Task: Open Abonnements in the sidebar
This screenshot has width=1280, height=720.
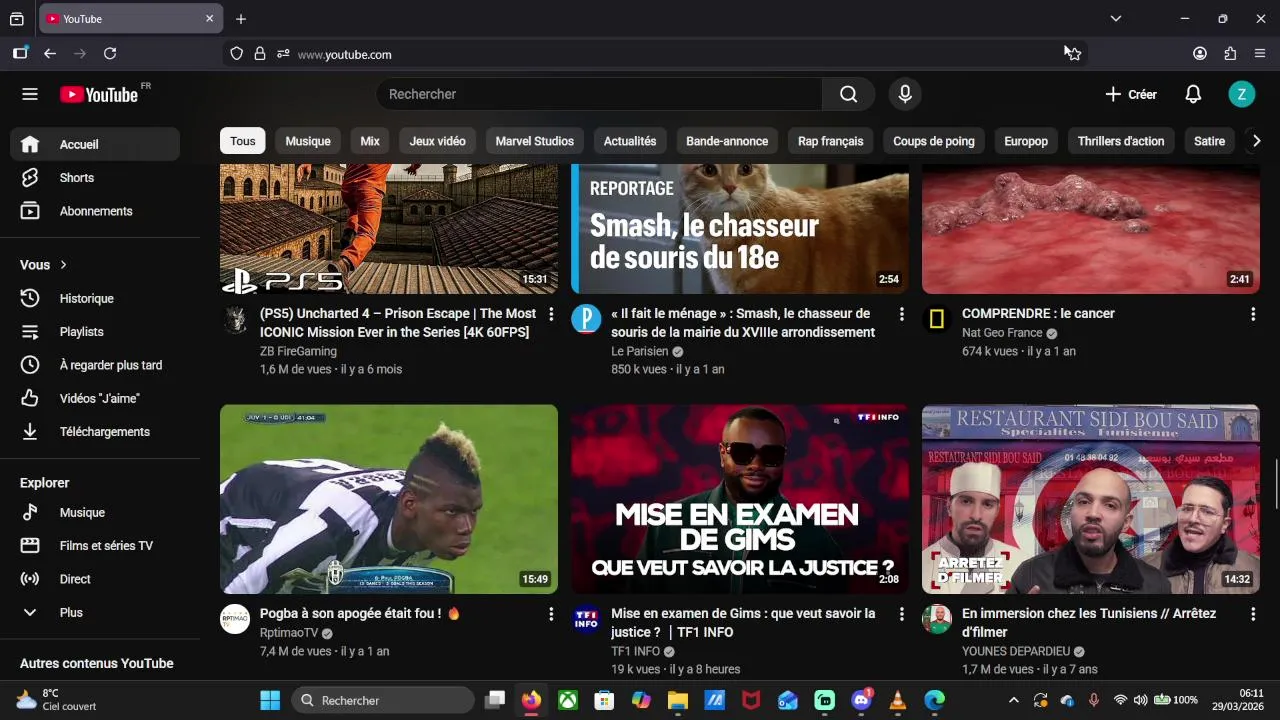Action: (95, 211)
